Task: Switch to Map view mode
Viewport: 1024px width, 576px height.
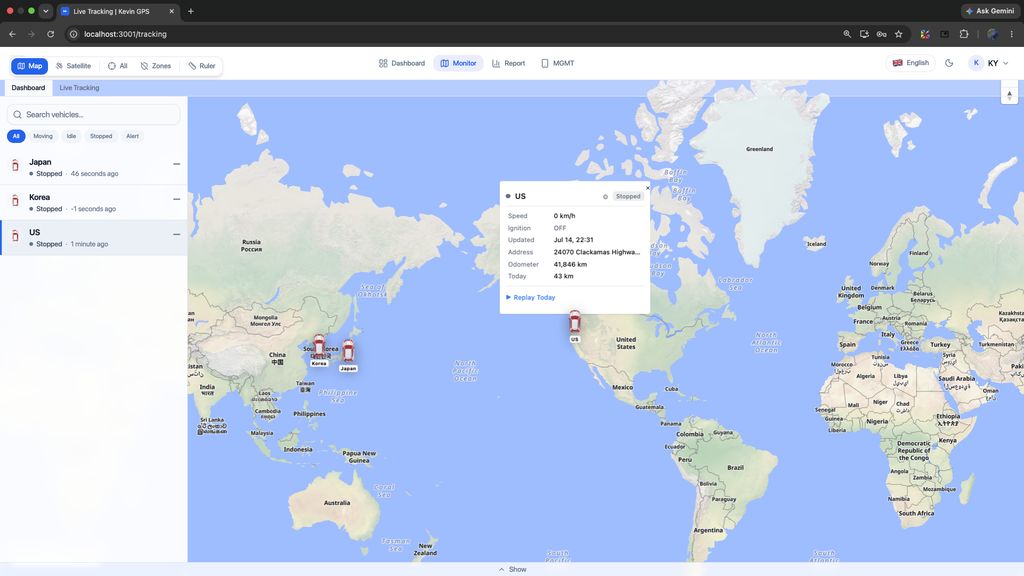Action: tap(29, 66)
